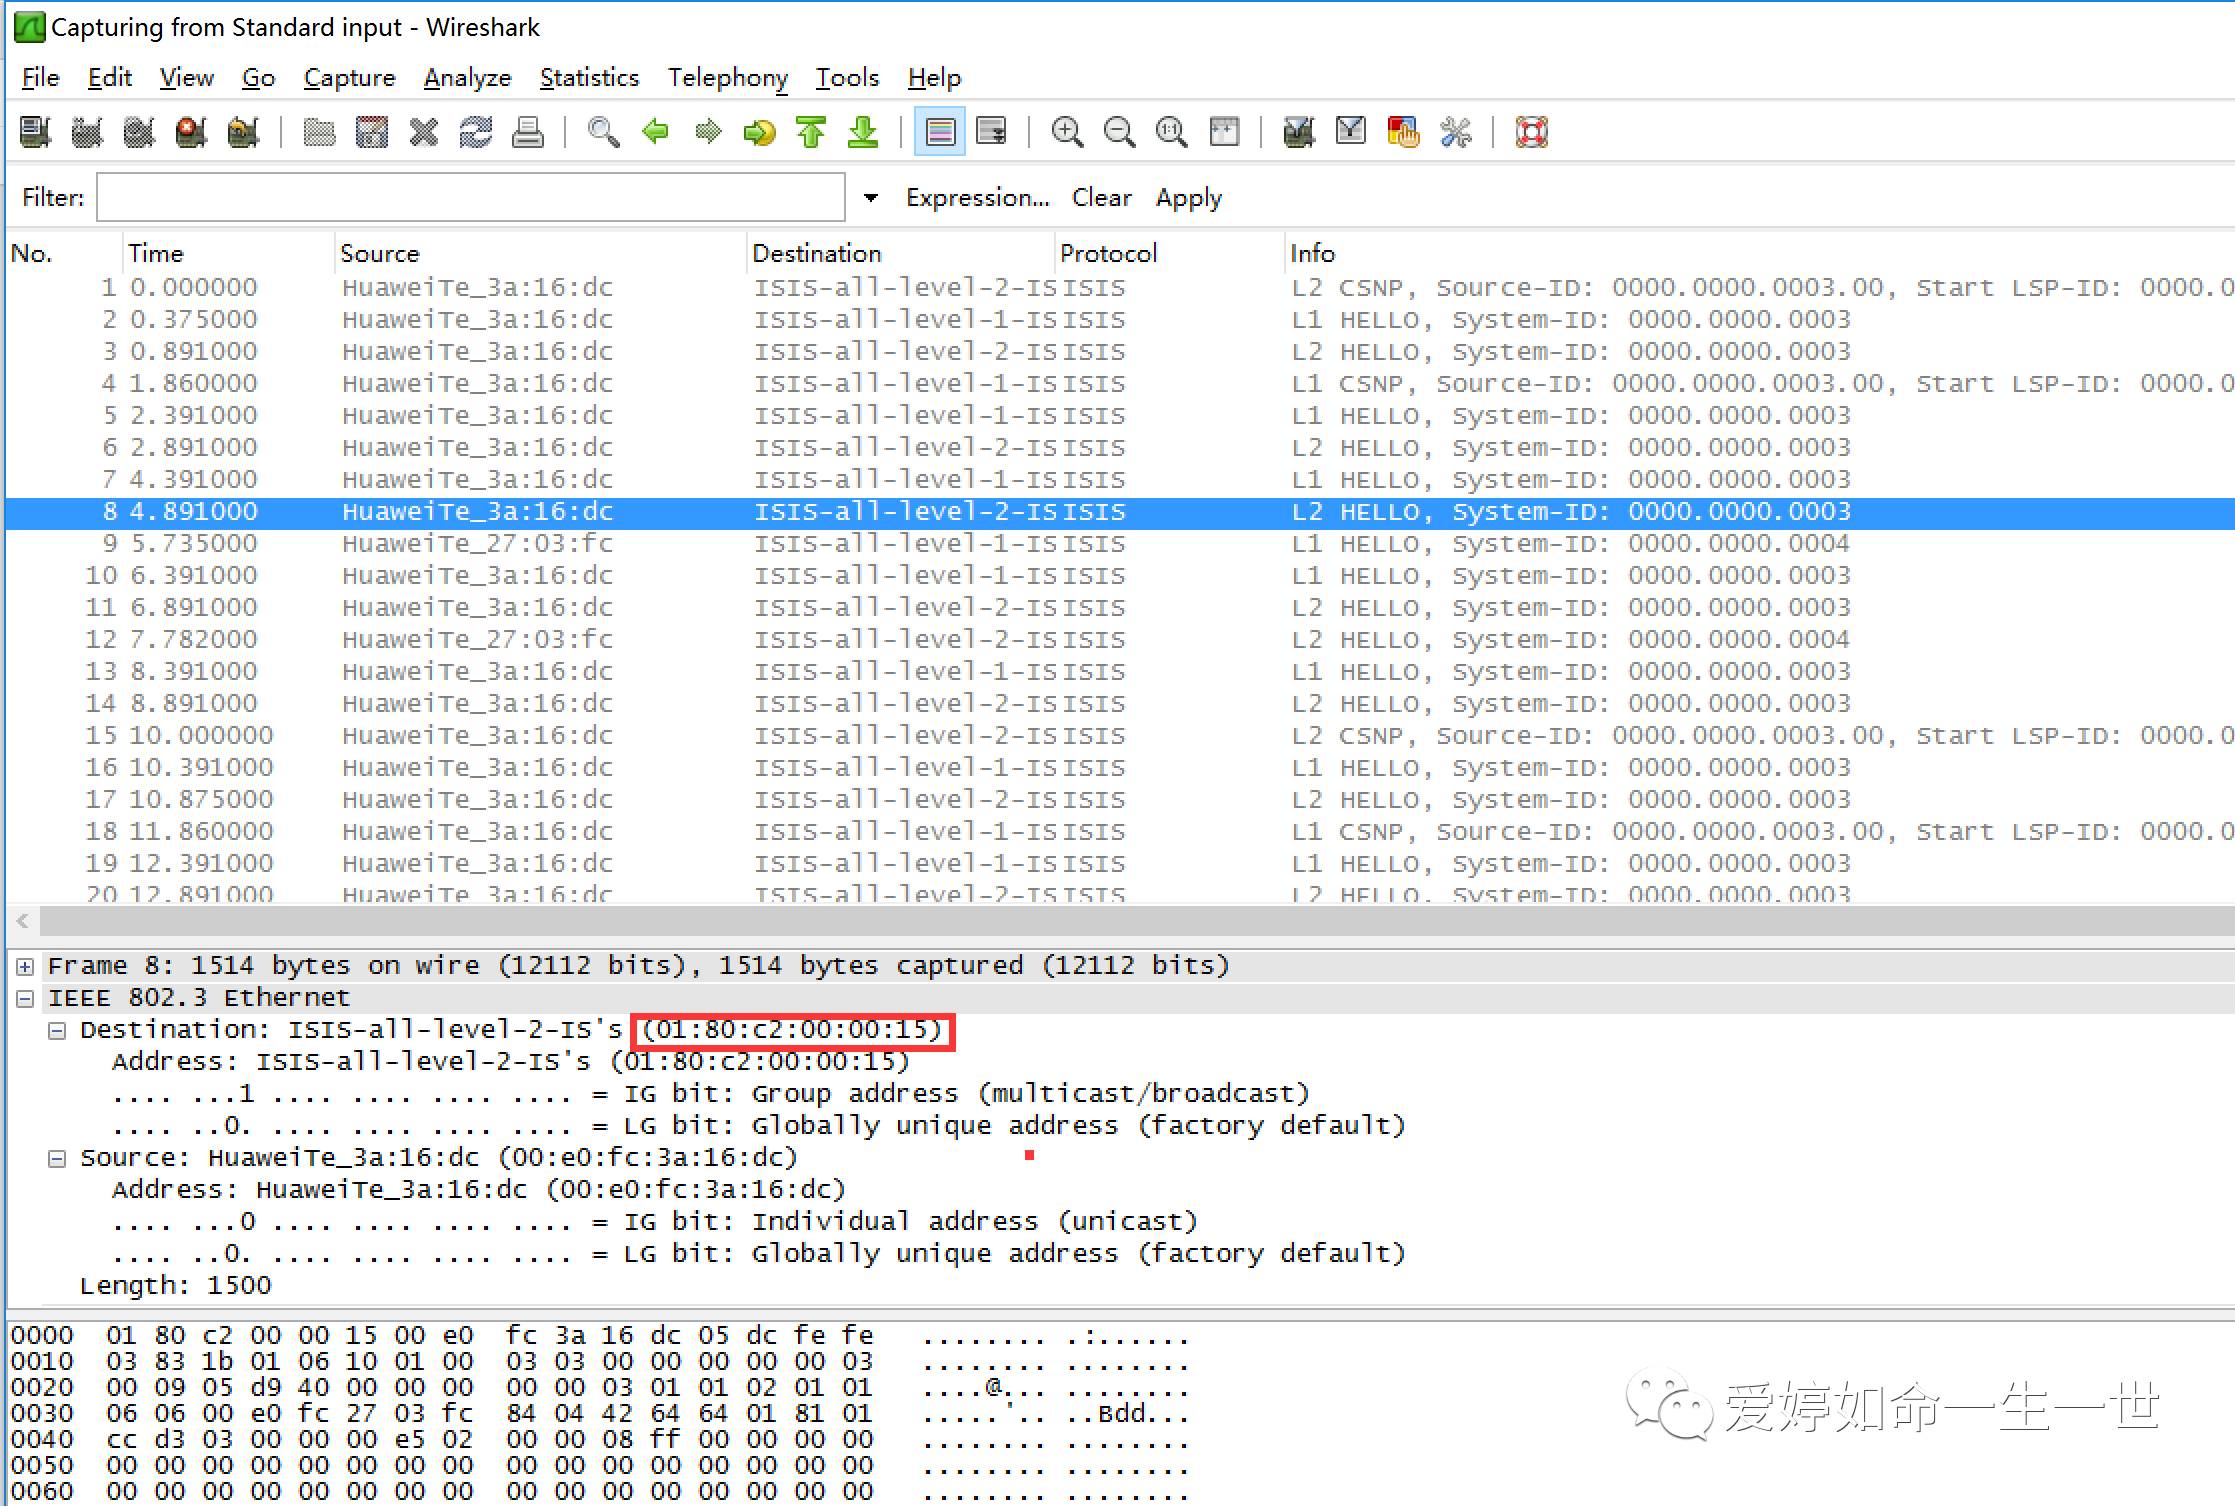Viewport: 2235px width, 1506px height.
Task: Click the print packets icon
Action: tap(527, 132)
